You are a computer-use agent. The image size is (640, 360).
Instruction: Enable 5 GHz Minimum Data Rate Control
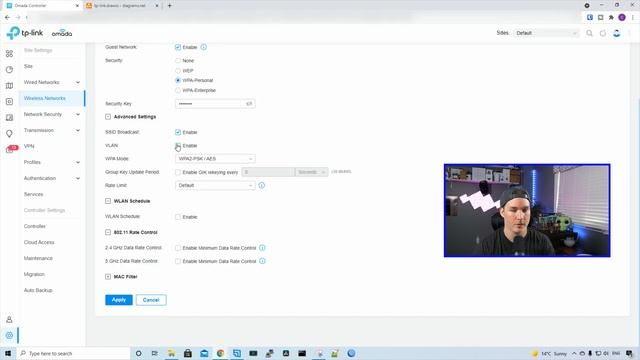(178, 261)
